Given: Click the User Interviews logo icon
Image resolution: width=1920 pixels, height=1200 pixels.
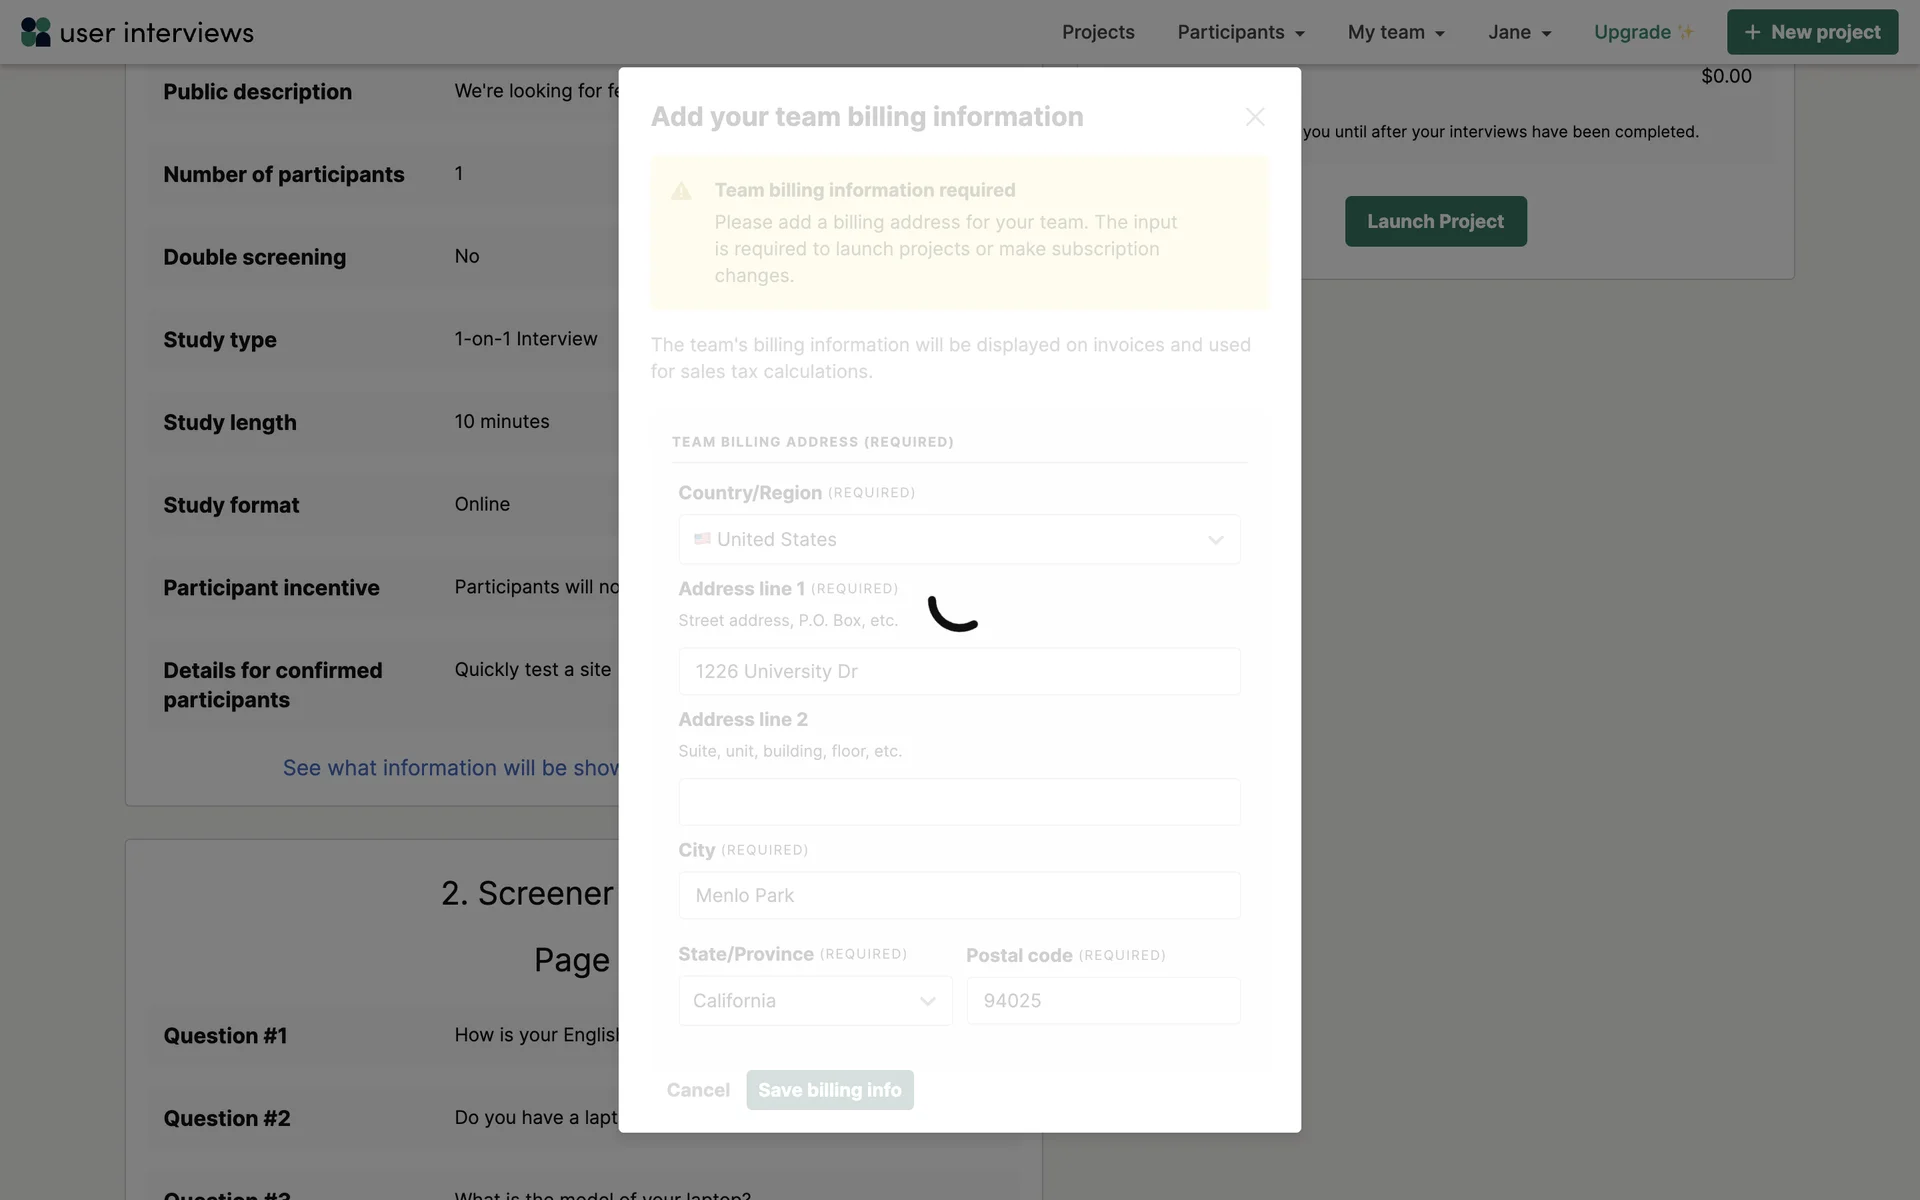Looking at the screenshot, I should (36, 32).
